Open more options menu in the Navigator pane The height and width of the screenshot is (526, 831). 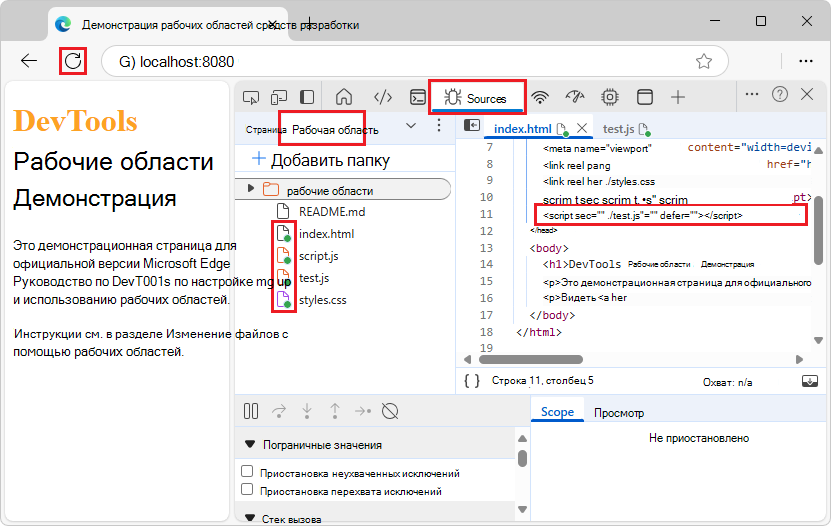[x=438, y=126]
